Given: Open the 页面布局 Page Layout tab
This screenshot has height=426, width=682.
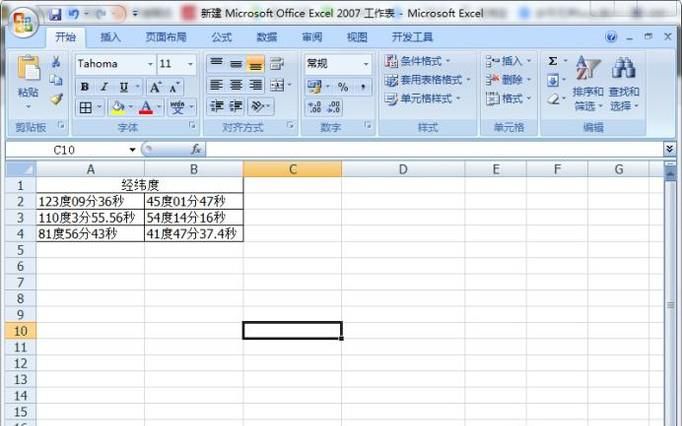Looking at the screenshot, I should (166, 37).
